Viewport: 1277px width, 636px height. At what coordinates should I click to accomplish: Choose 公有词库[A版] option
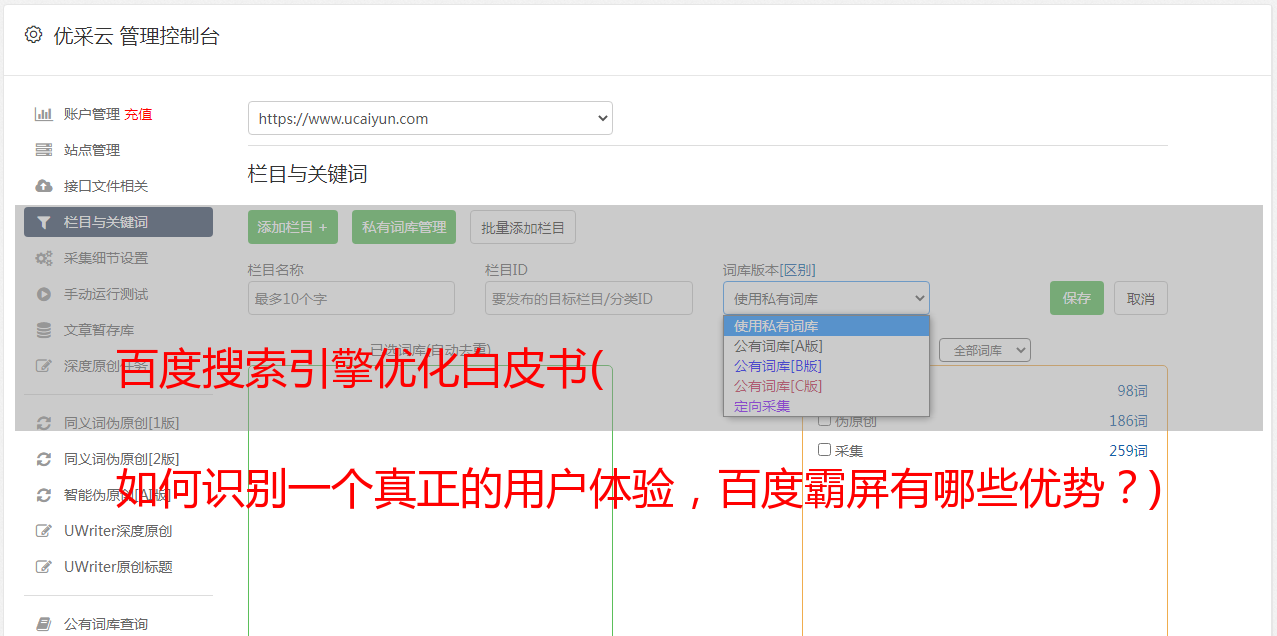(x=826, y=346)
